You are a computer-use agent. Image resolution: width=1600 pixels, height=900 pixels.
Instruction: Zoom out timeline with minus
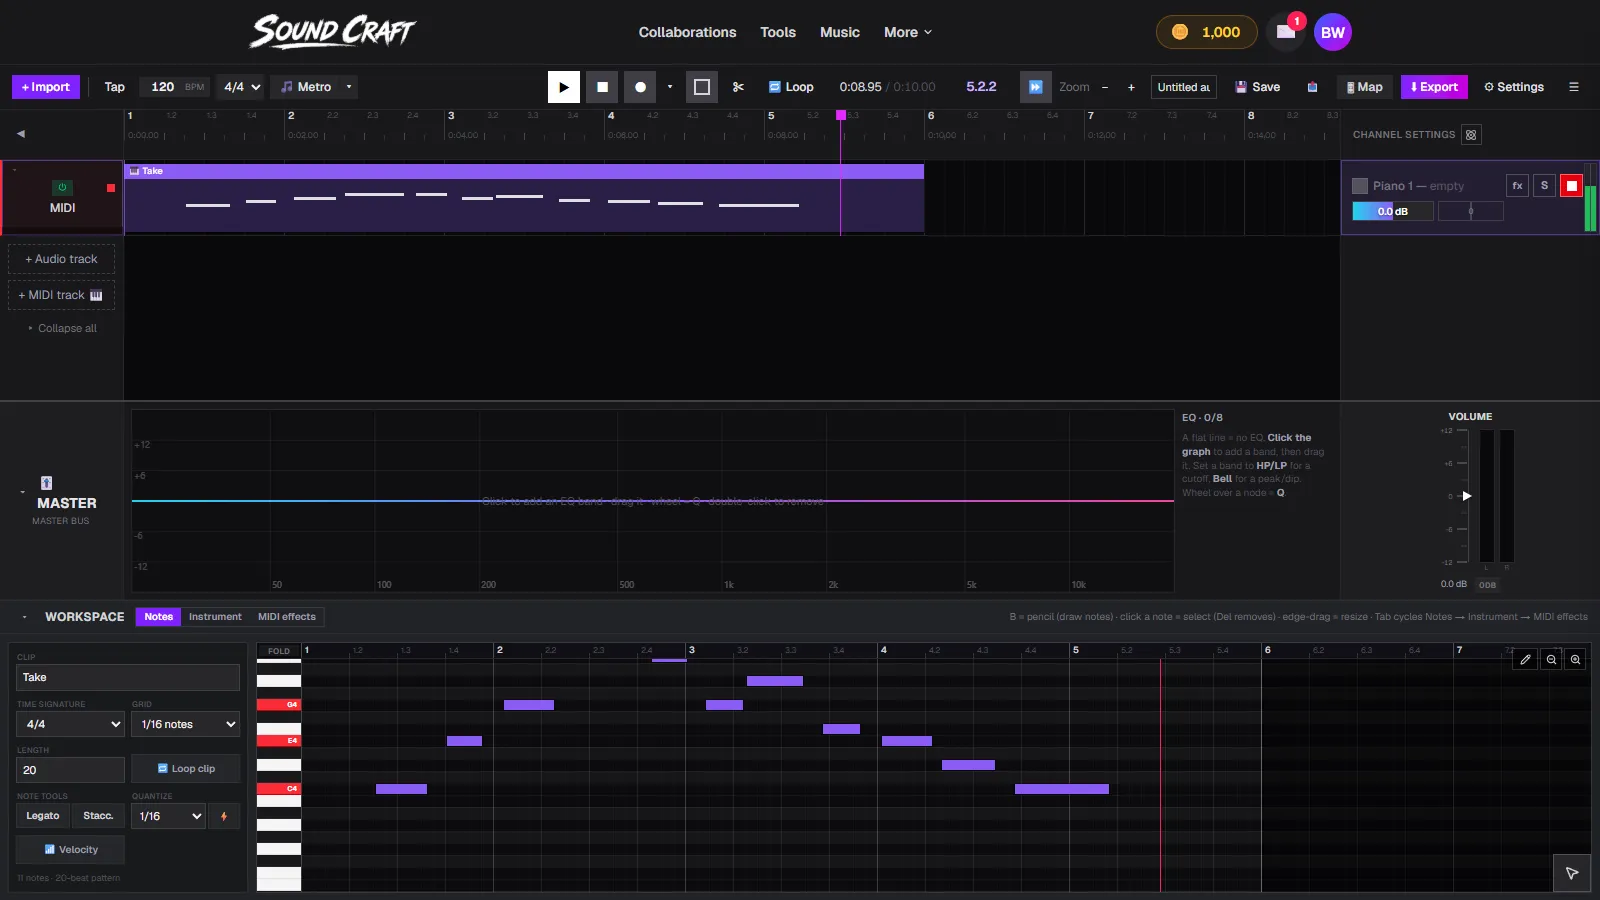point(1105,87)
